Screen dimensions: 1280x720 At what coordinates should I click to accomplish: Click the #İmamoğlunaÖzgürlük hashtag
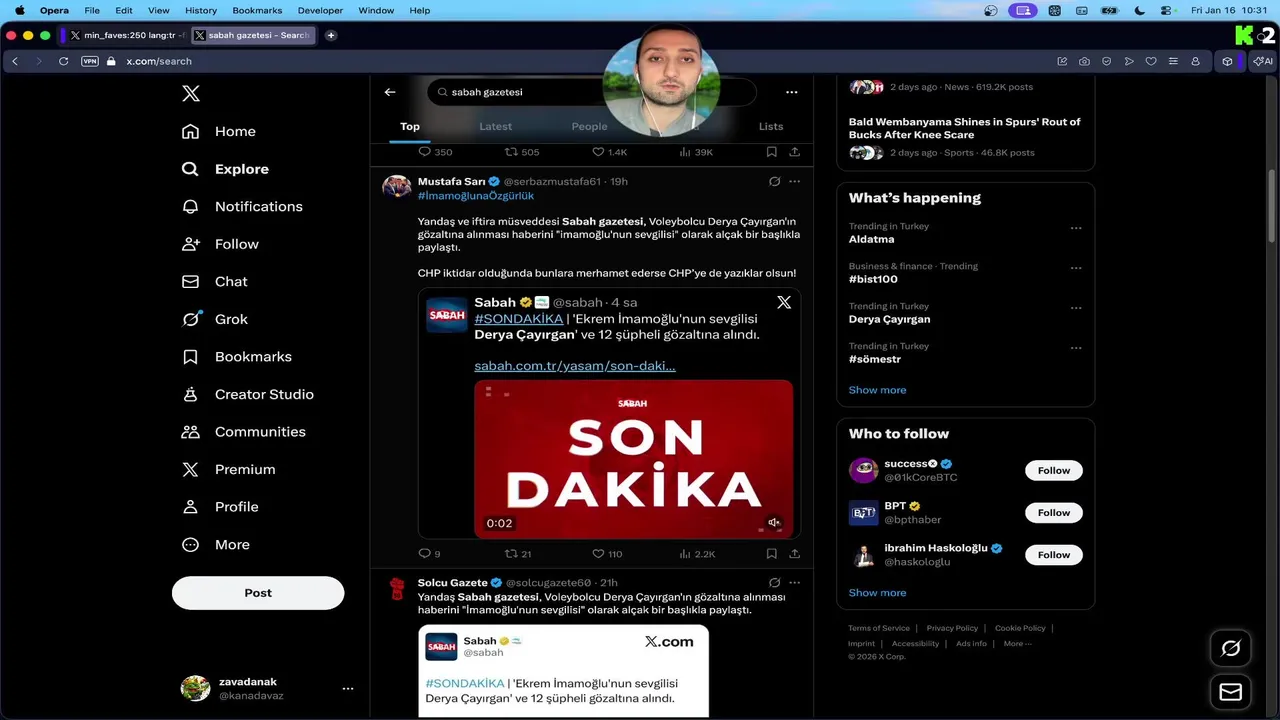click(475, 196)
